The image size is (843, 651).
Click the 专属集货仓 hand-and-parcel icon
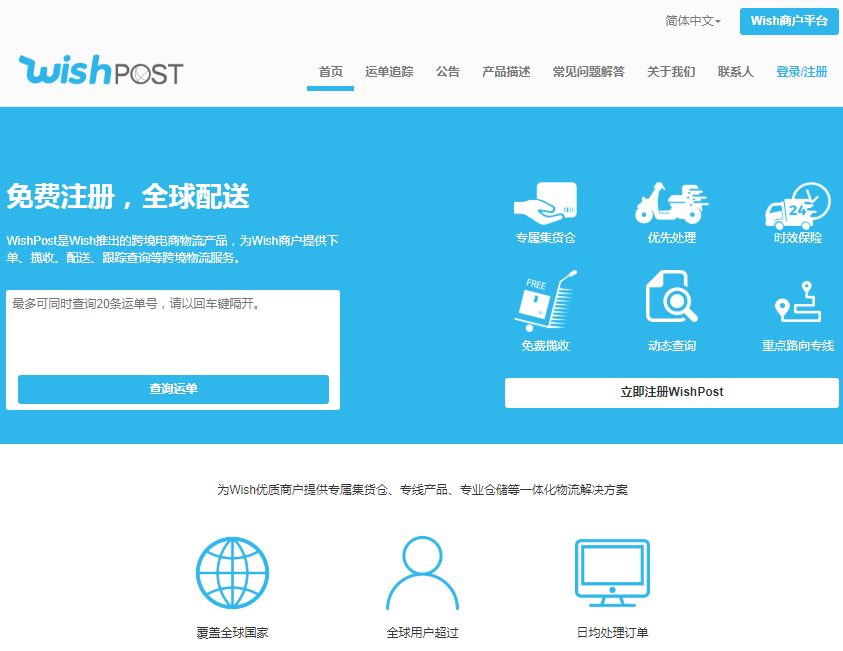[x=545, y=203]
